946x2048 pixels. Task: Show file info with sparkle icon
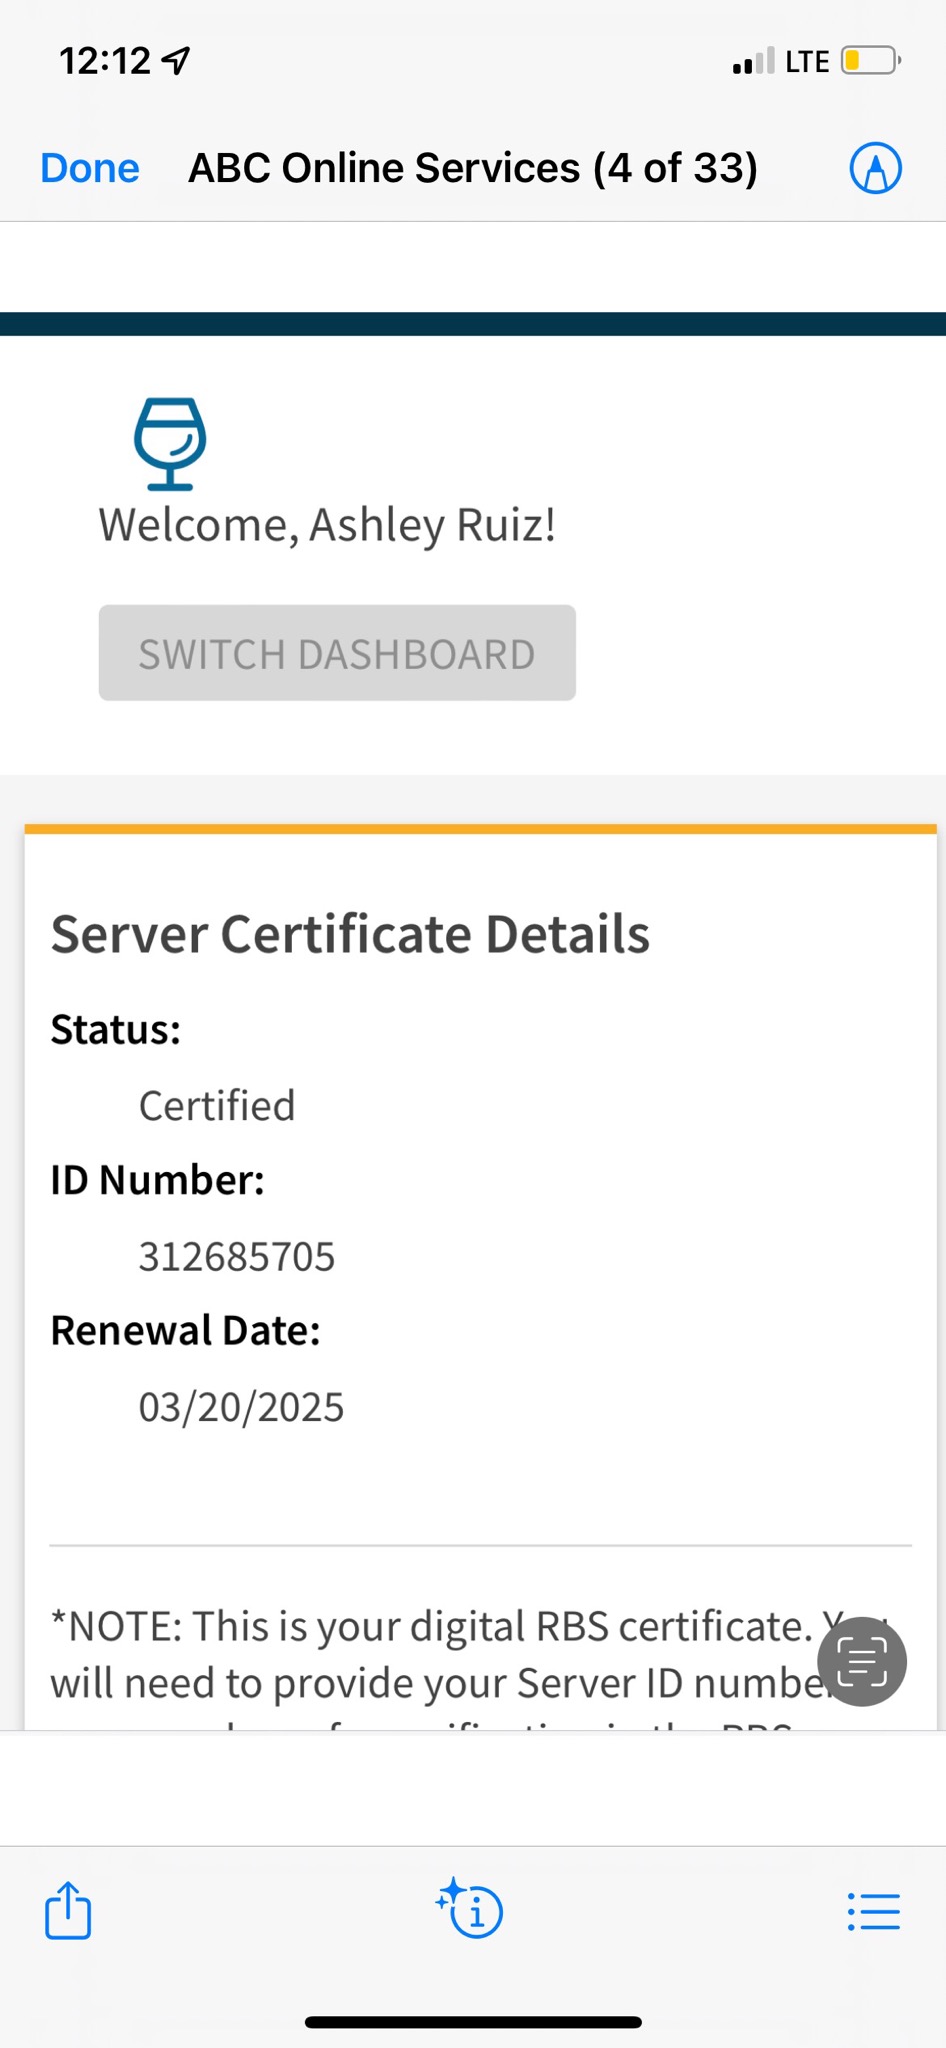pyautogui.click(x=470, y=1909)
